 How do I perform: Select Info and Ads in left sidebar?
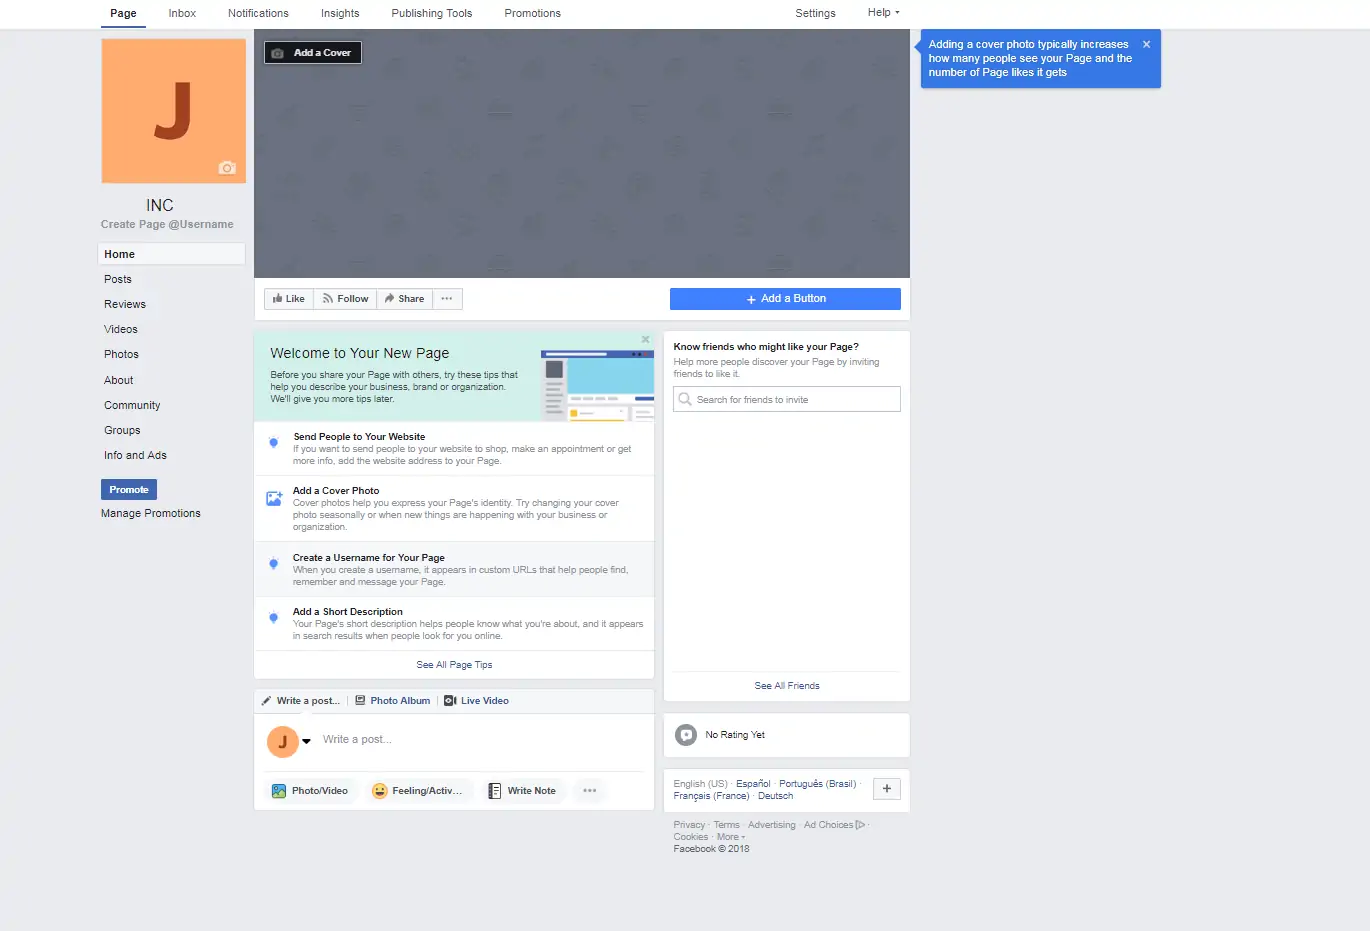coord(135,456)
